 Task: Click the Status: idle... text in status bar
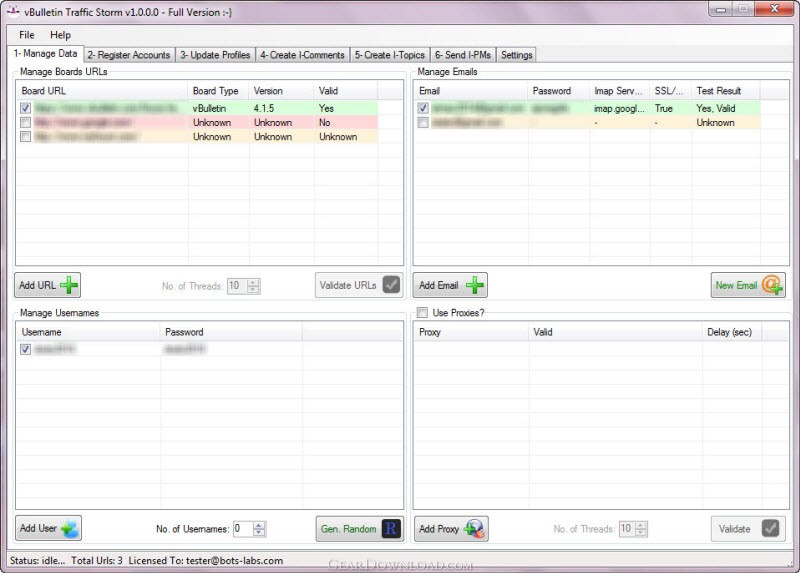pyautogui.click(x=37, y=560)
